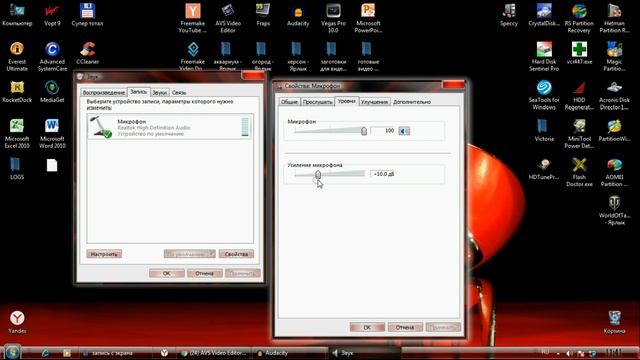Select the Speccy desktop icon
This screenshot has width=640, height=360.
point(509,15)
